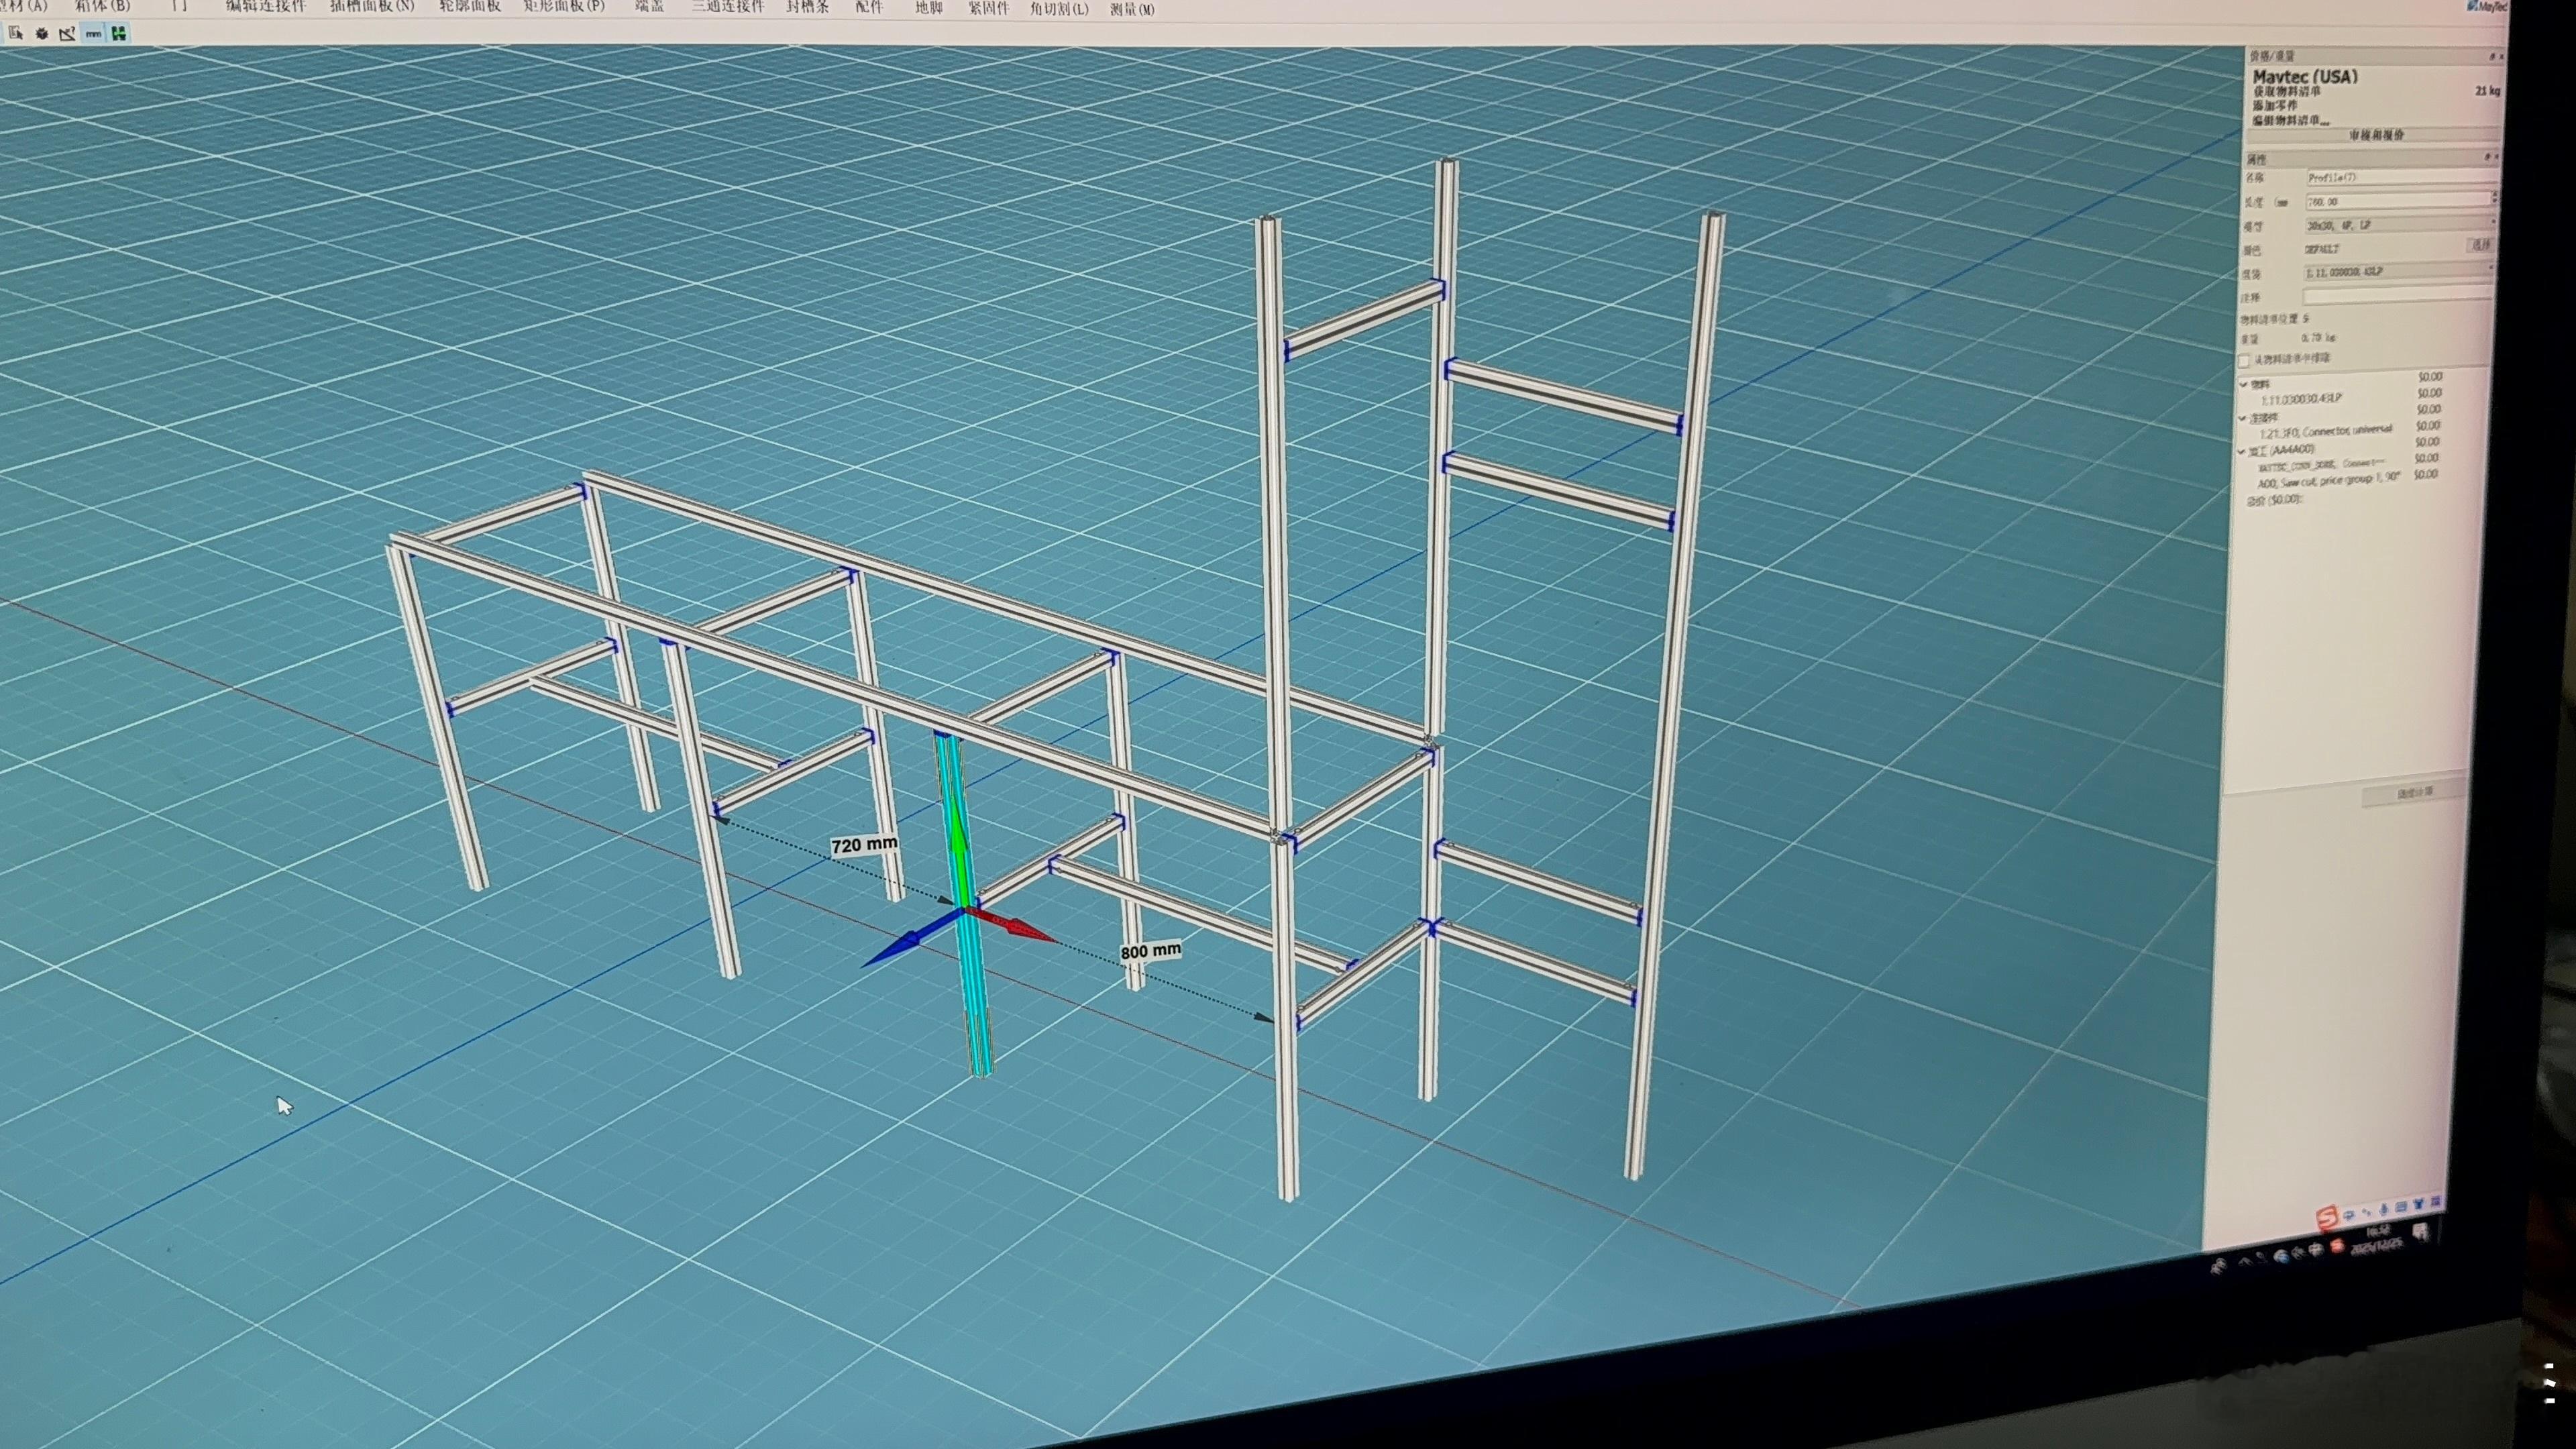Toggle the mm units toolbar button
This screenshot has height=1449, width=2576.
93,34
